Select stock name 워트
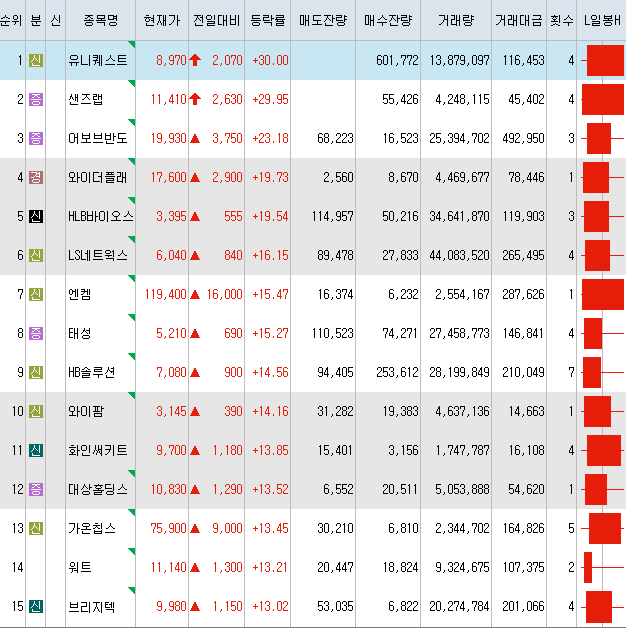This screenshot has height=630, width=626. pos(80,567)
